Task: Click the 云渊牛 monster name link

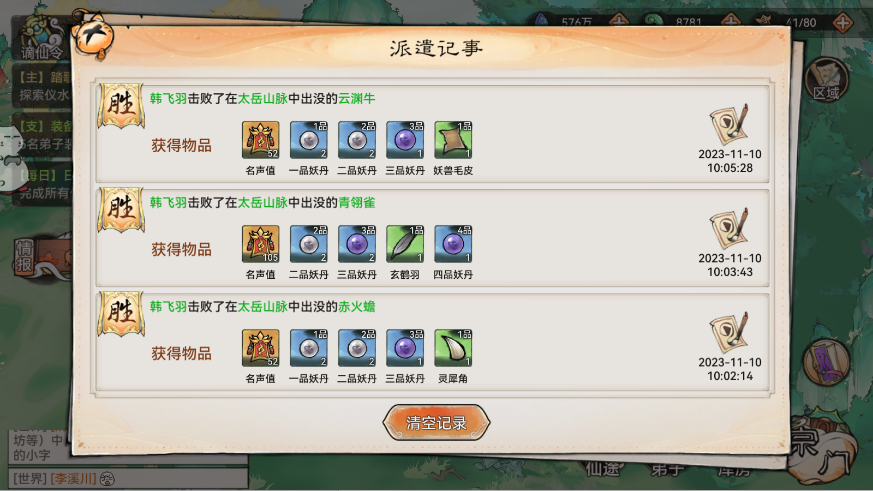Action: tap(357, 99)
